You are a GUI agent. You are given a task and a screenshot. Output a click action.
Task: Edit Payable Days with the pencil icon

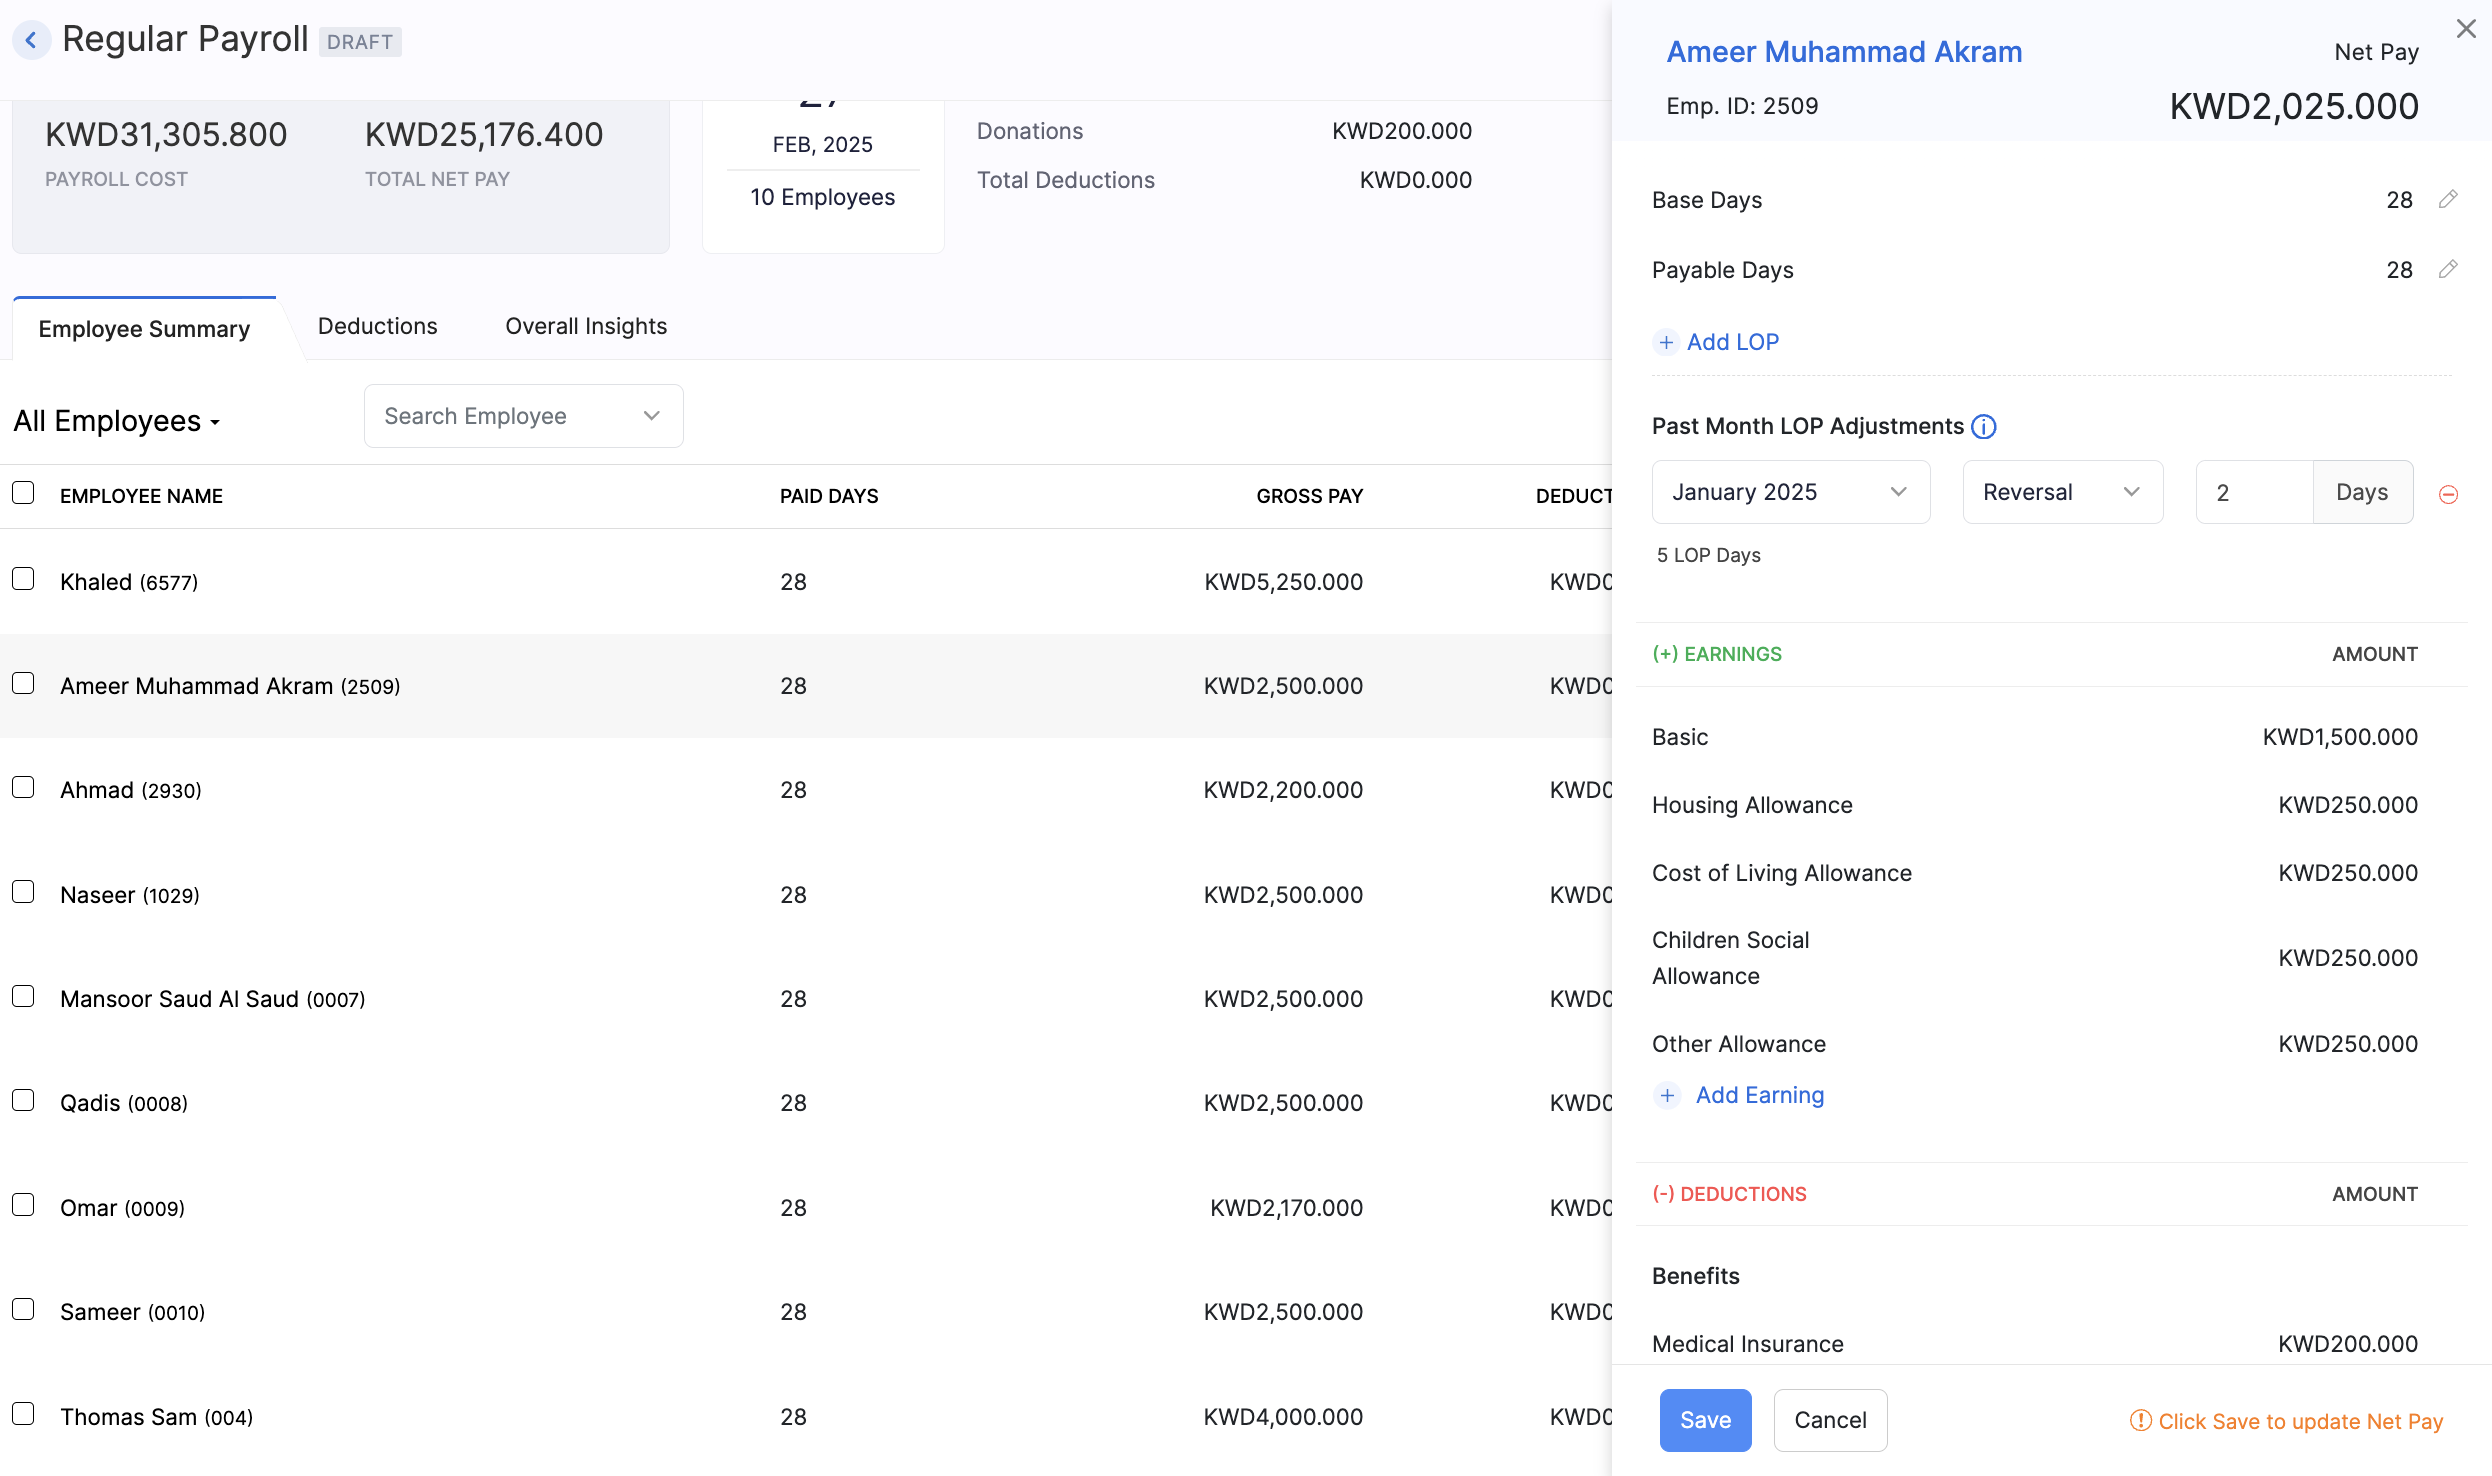[x=2449, y=269]
